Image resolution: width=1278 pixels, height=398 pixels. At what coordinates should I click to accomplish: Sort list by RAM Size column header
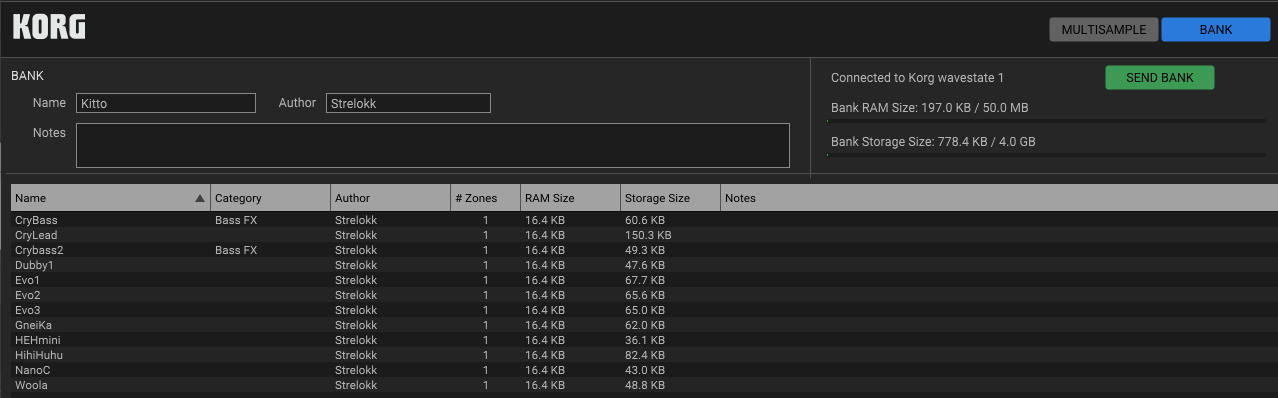click(x=570, y=198)
